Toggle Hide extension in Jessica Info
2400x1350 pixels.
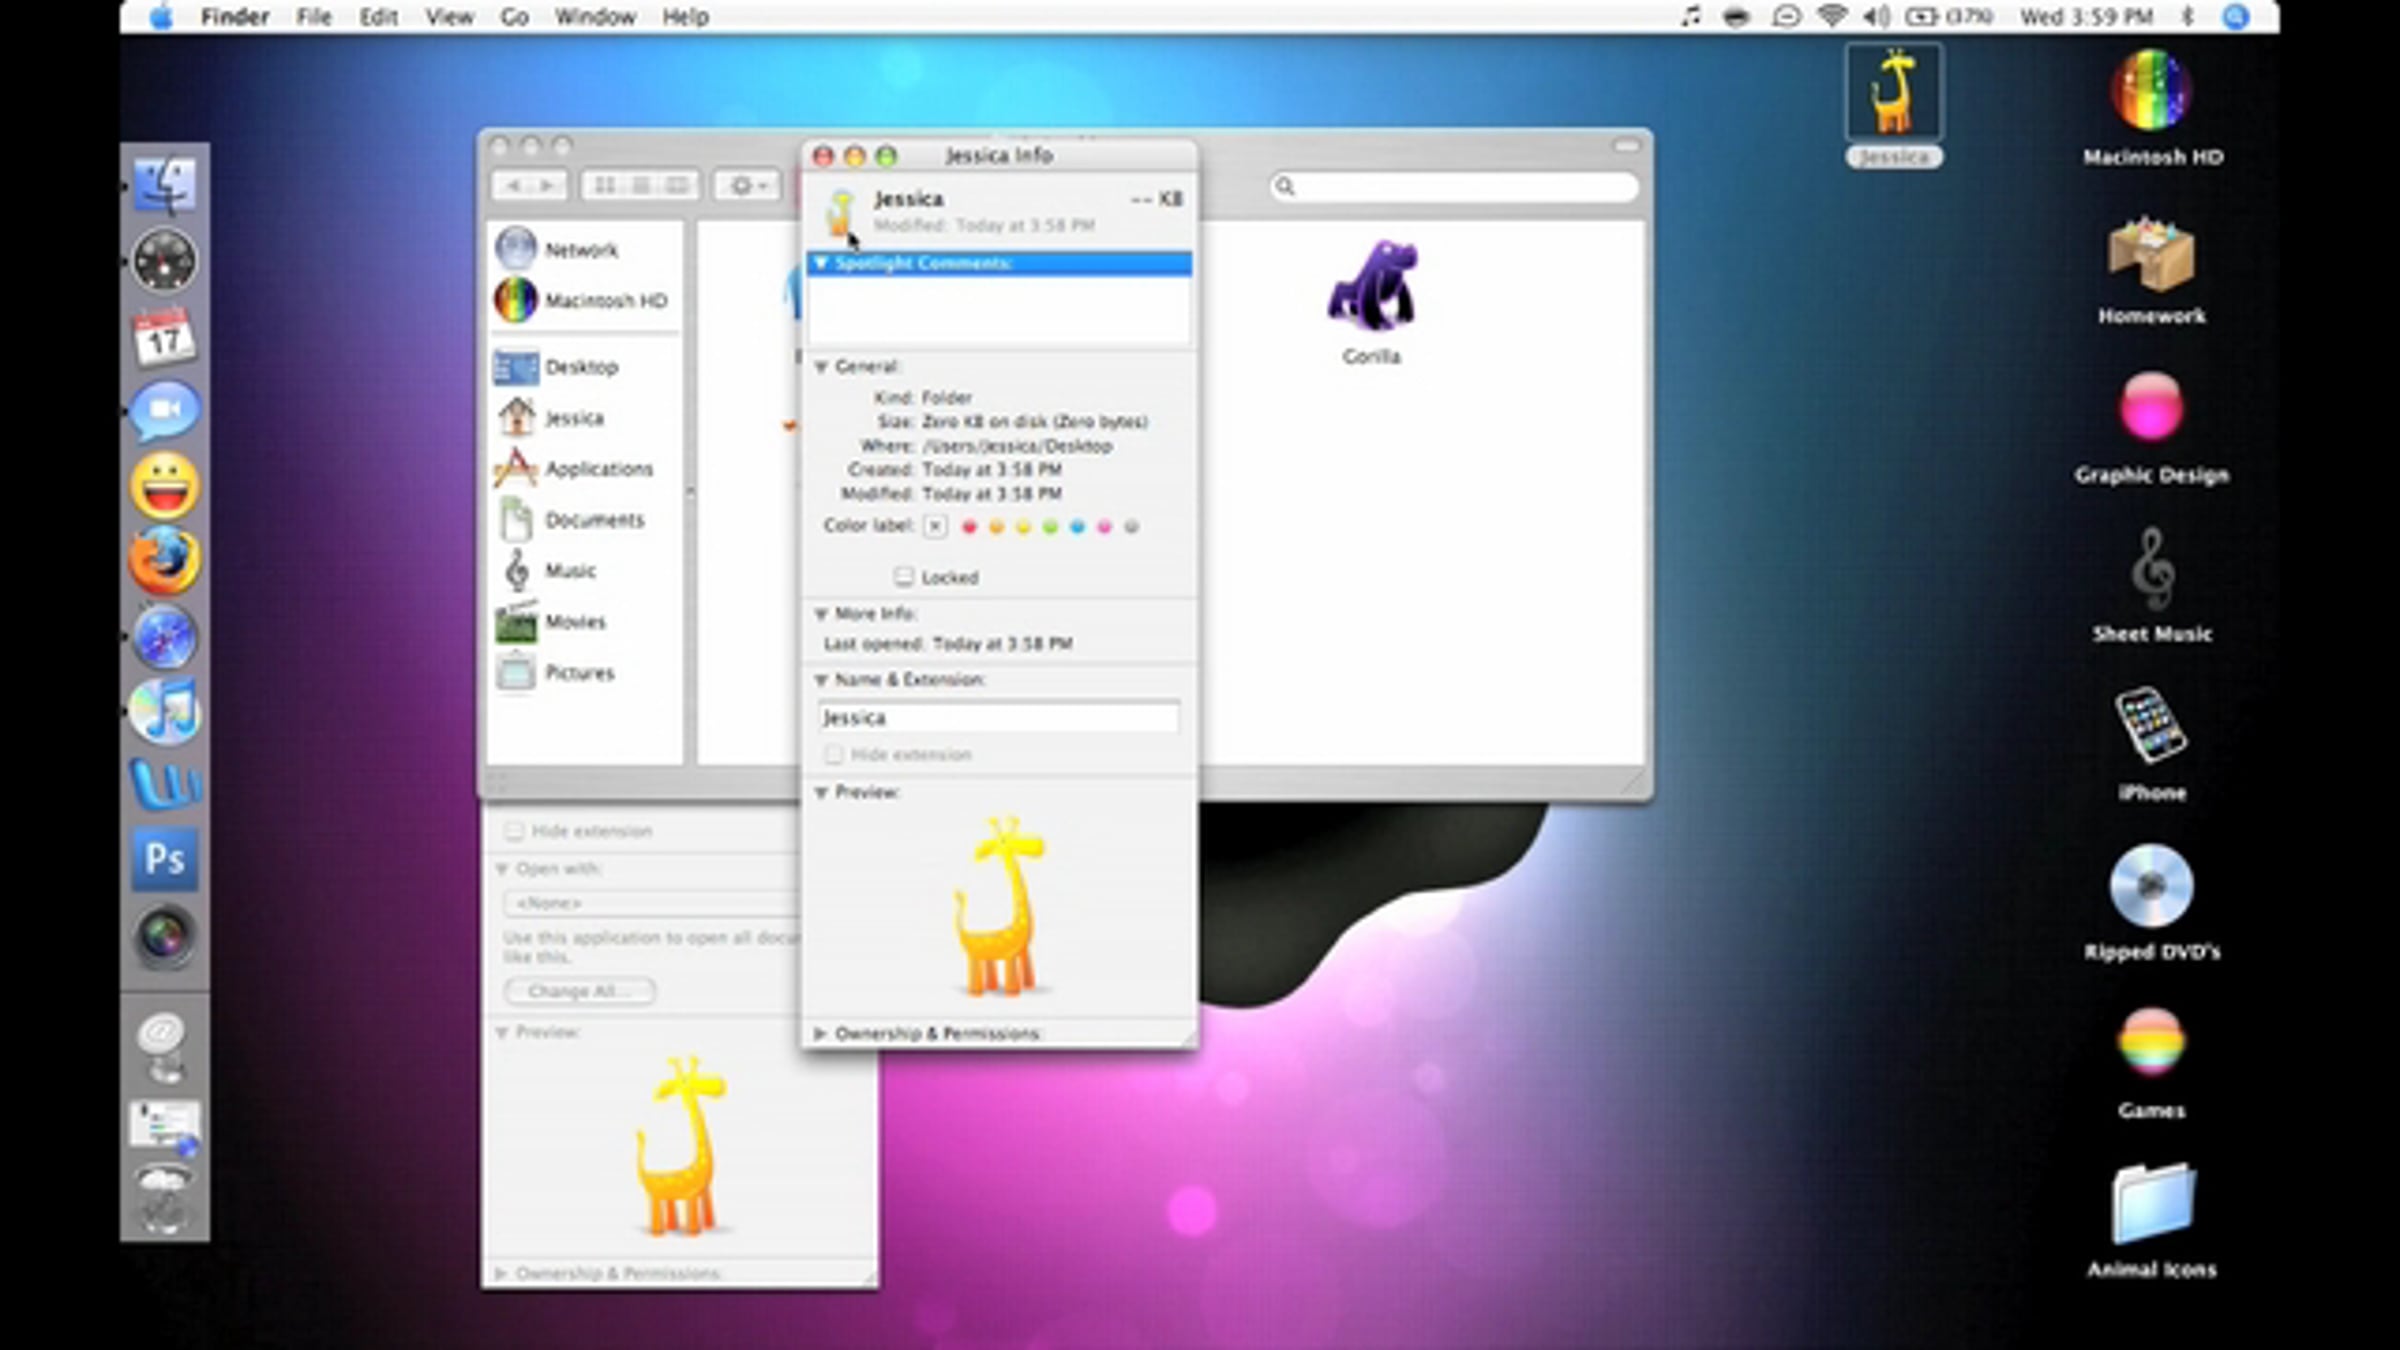(x=833, y=755)
